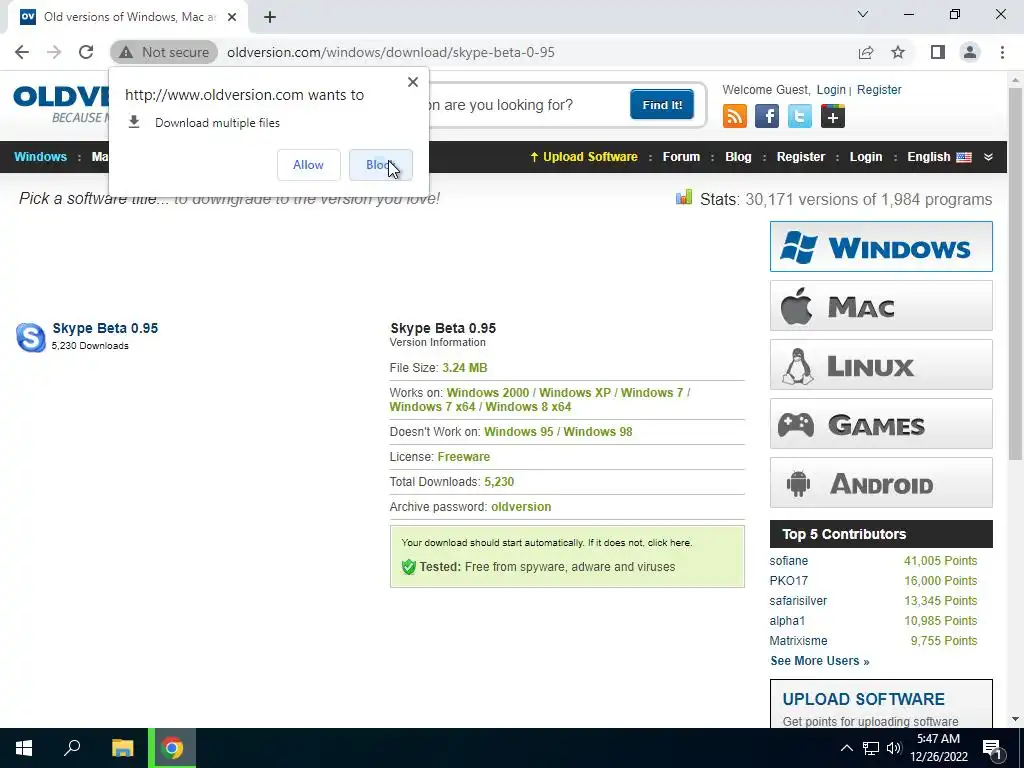Viewport: 1024px width, 768px height.
Task: Open the Skype Beta 0.95 title link
Action: pos(105,328)
